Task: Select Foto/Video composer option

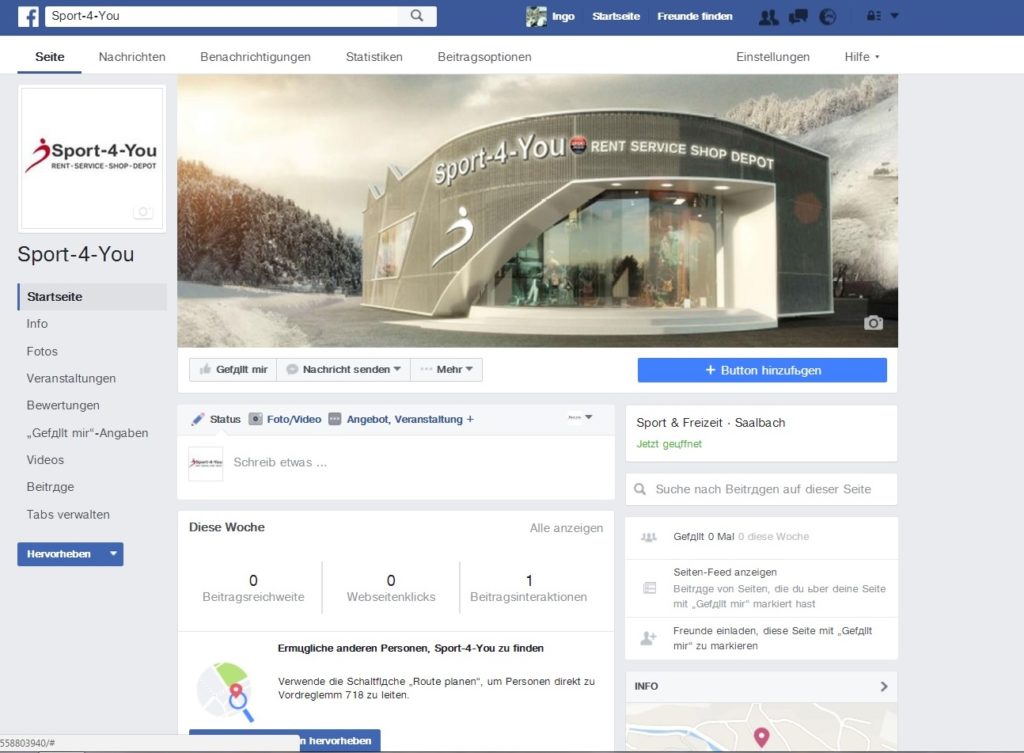Action: [x=285, y=419]
